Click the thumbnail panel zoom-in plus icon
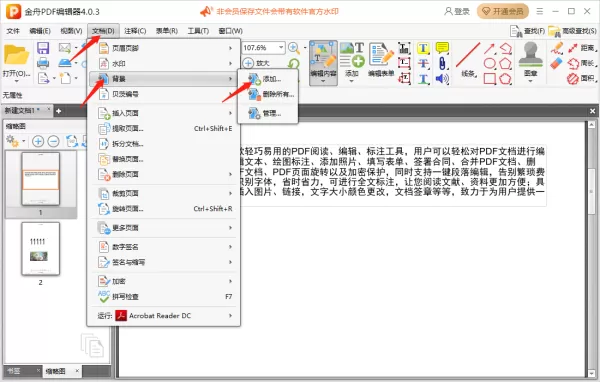The width and height of the screenshot is (600, 382). [38, 141]
